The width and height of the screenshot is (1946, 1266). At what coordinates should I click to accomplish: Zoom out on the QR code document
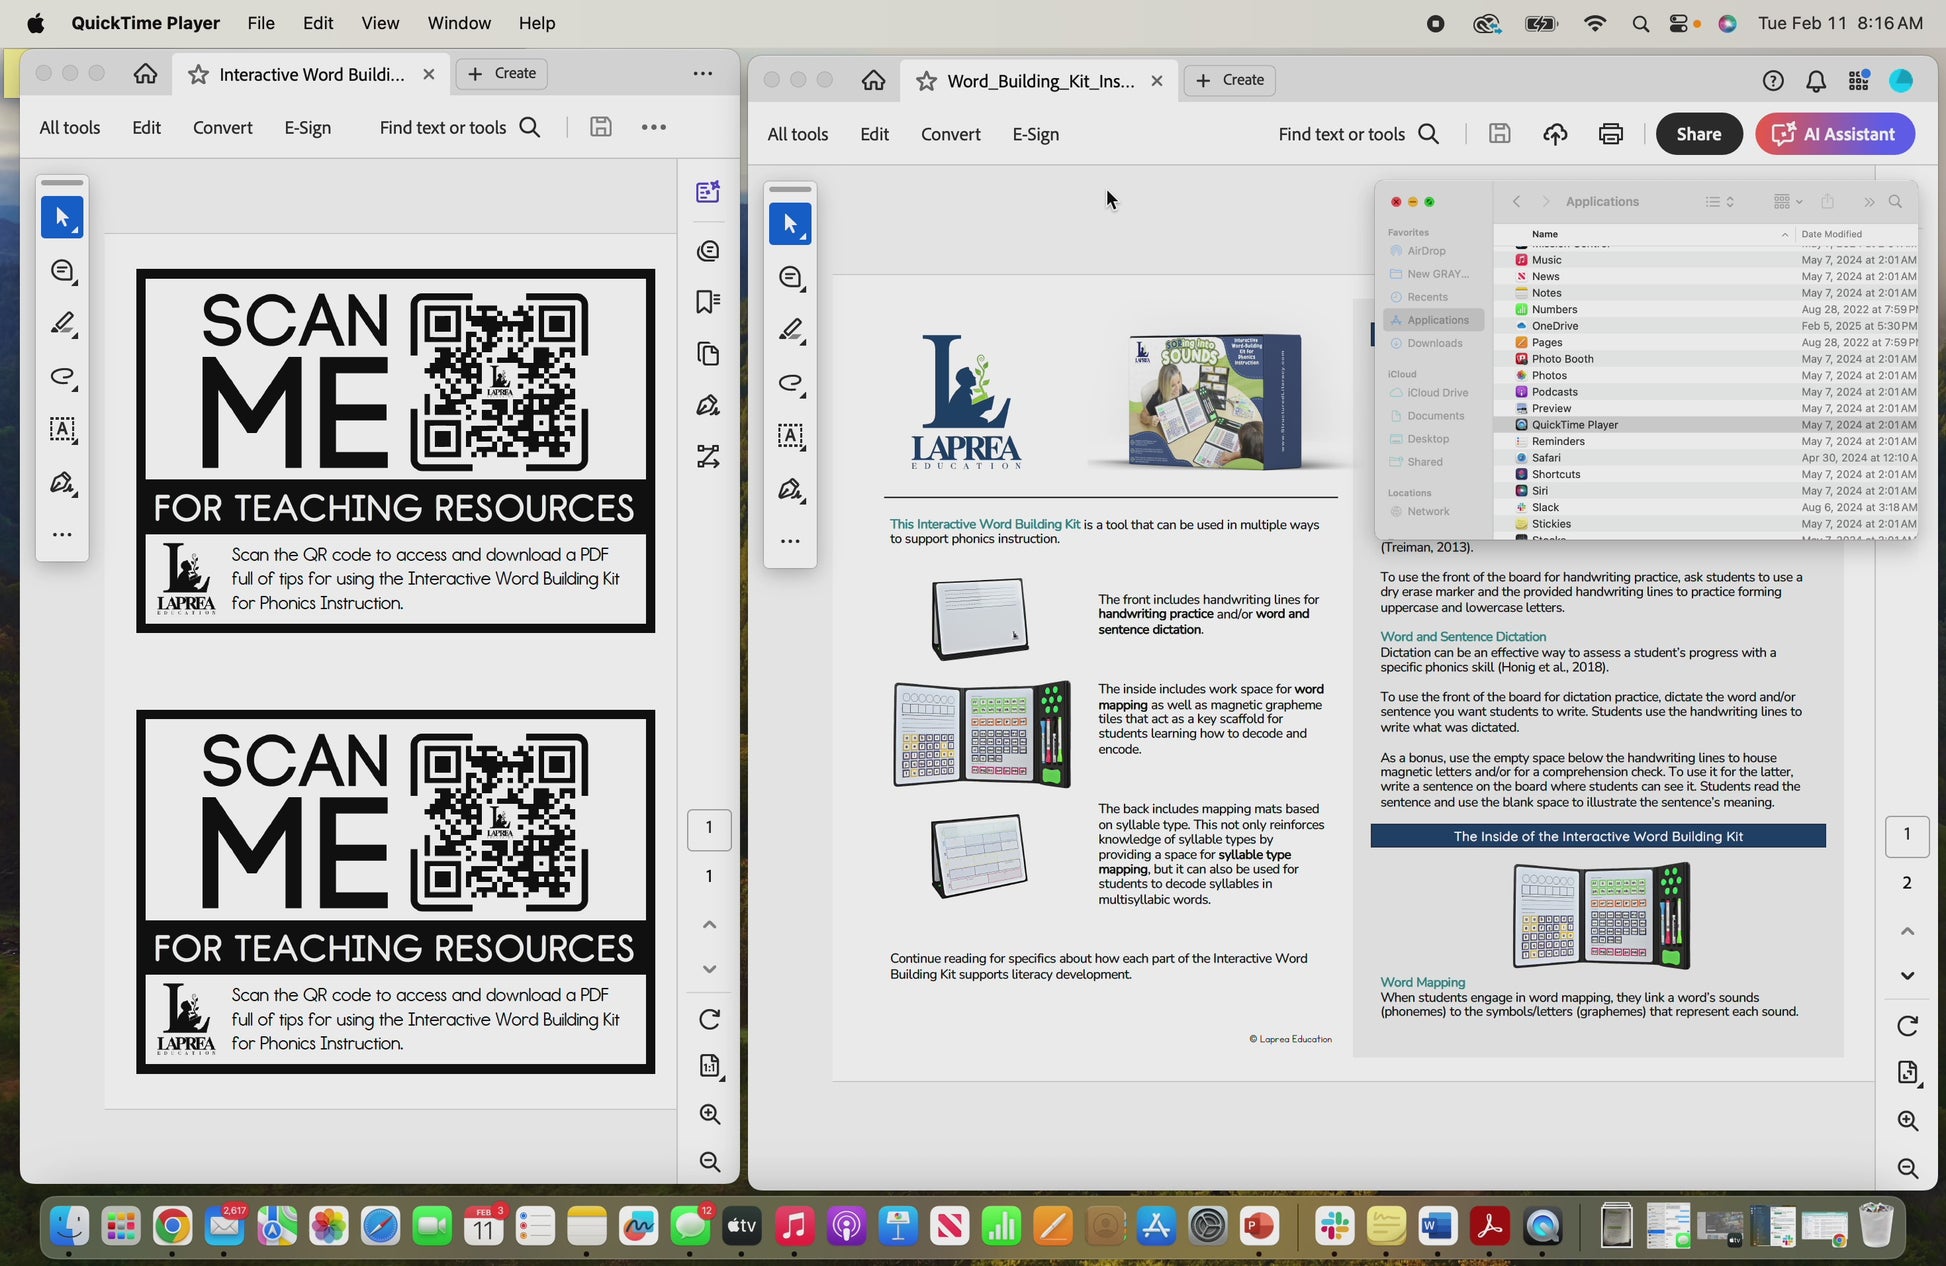coord(709,1161)
